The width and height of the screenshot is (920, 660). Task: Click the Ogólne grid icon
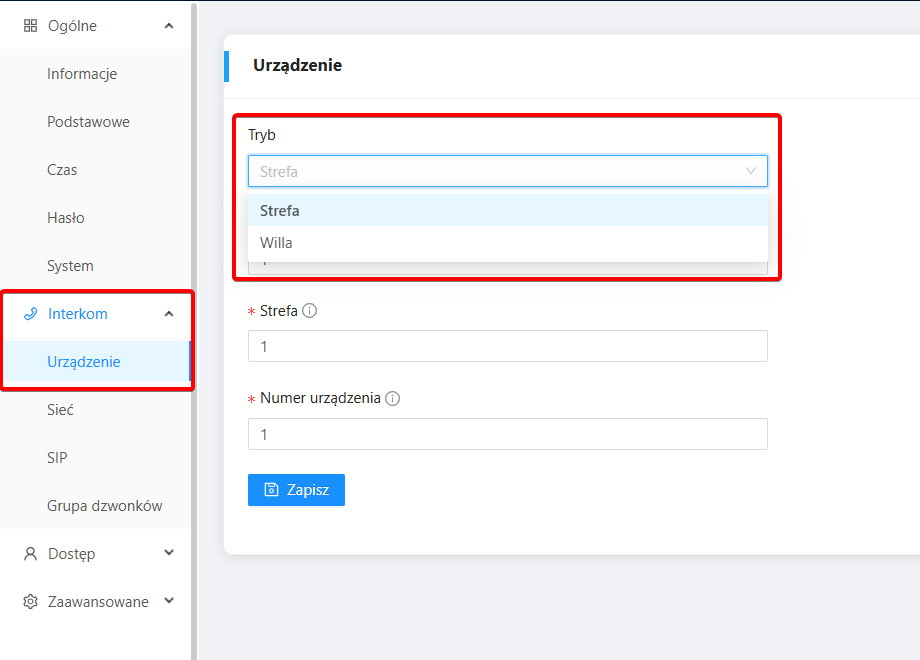click(30, 26)
